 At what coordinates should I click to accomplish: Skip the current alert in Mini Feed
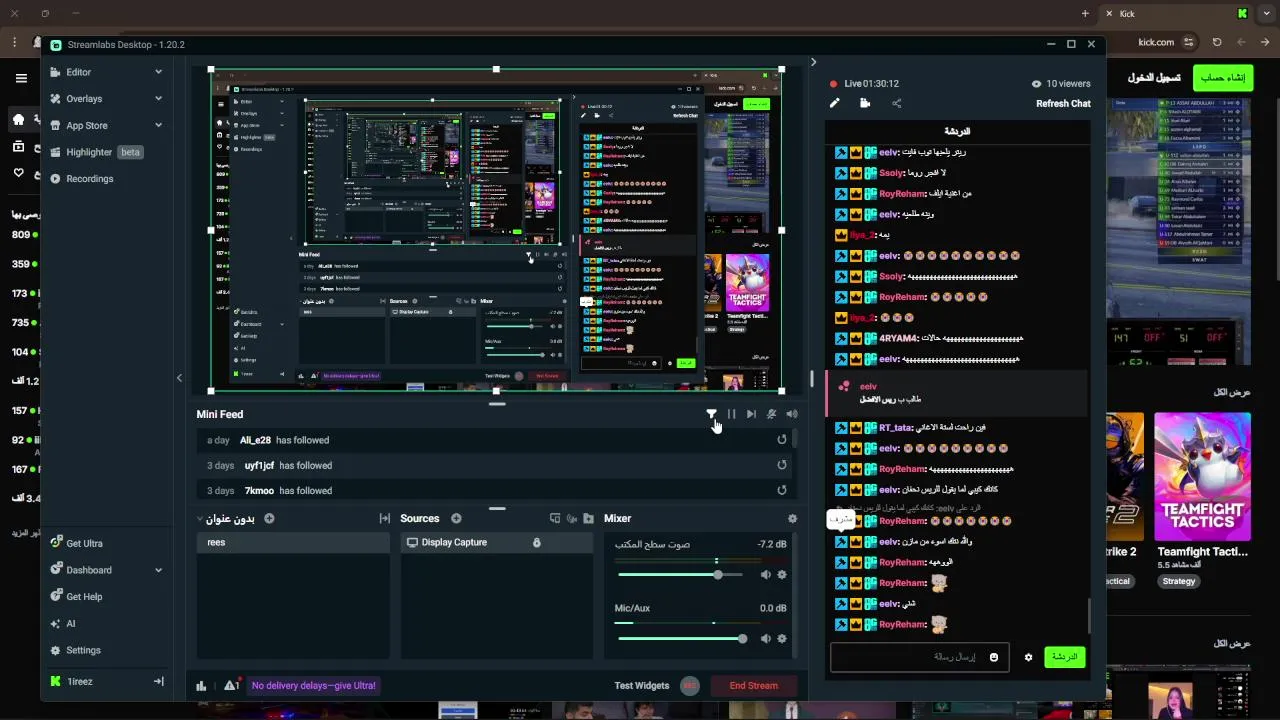pos(751,414)
